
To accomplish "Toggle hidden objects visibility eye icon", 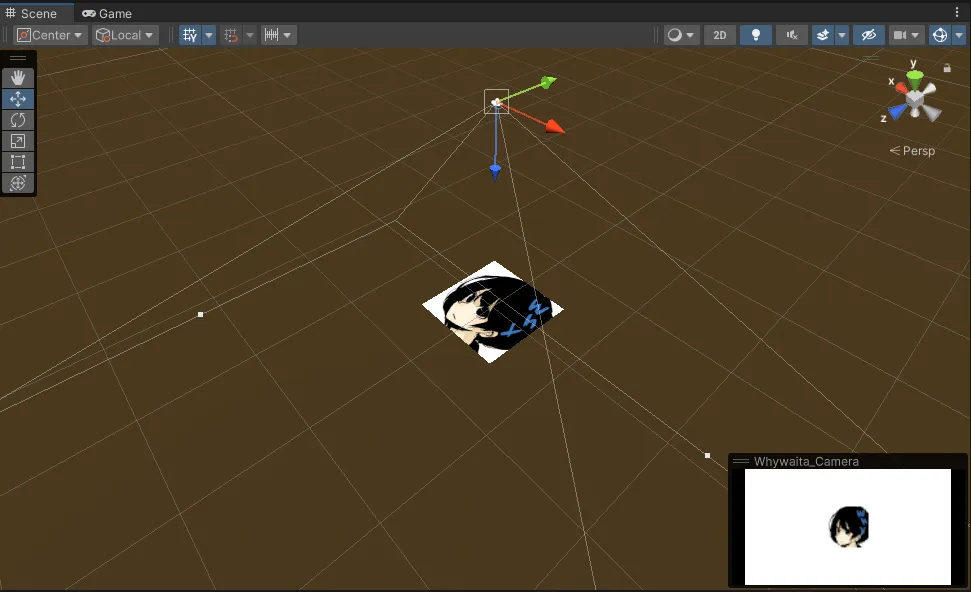I will (868, 35).
